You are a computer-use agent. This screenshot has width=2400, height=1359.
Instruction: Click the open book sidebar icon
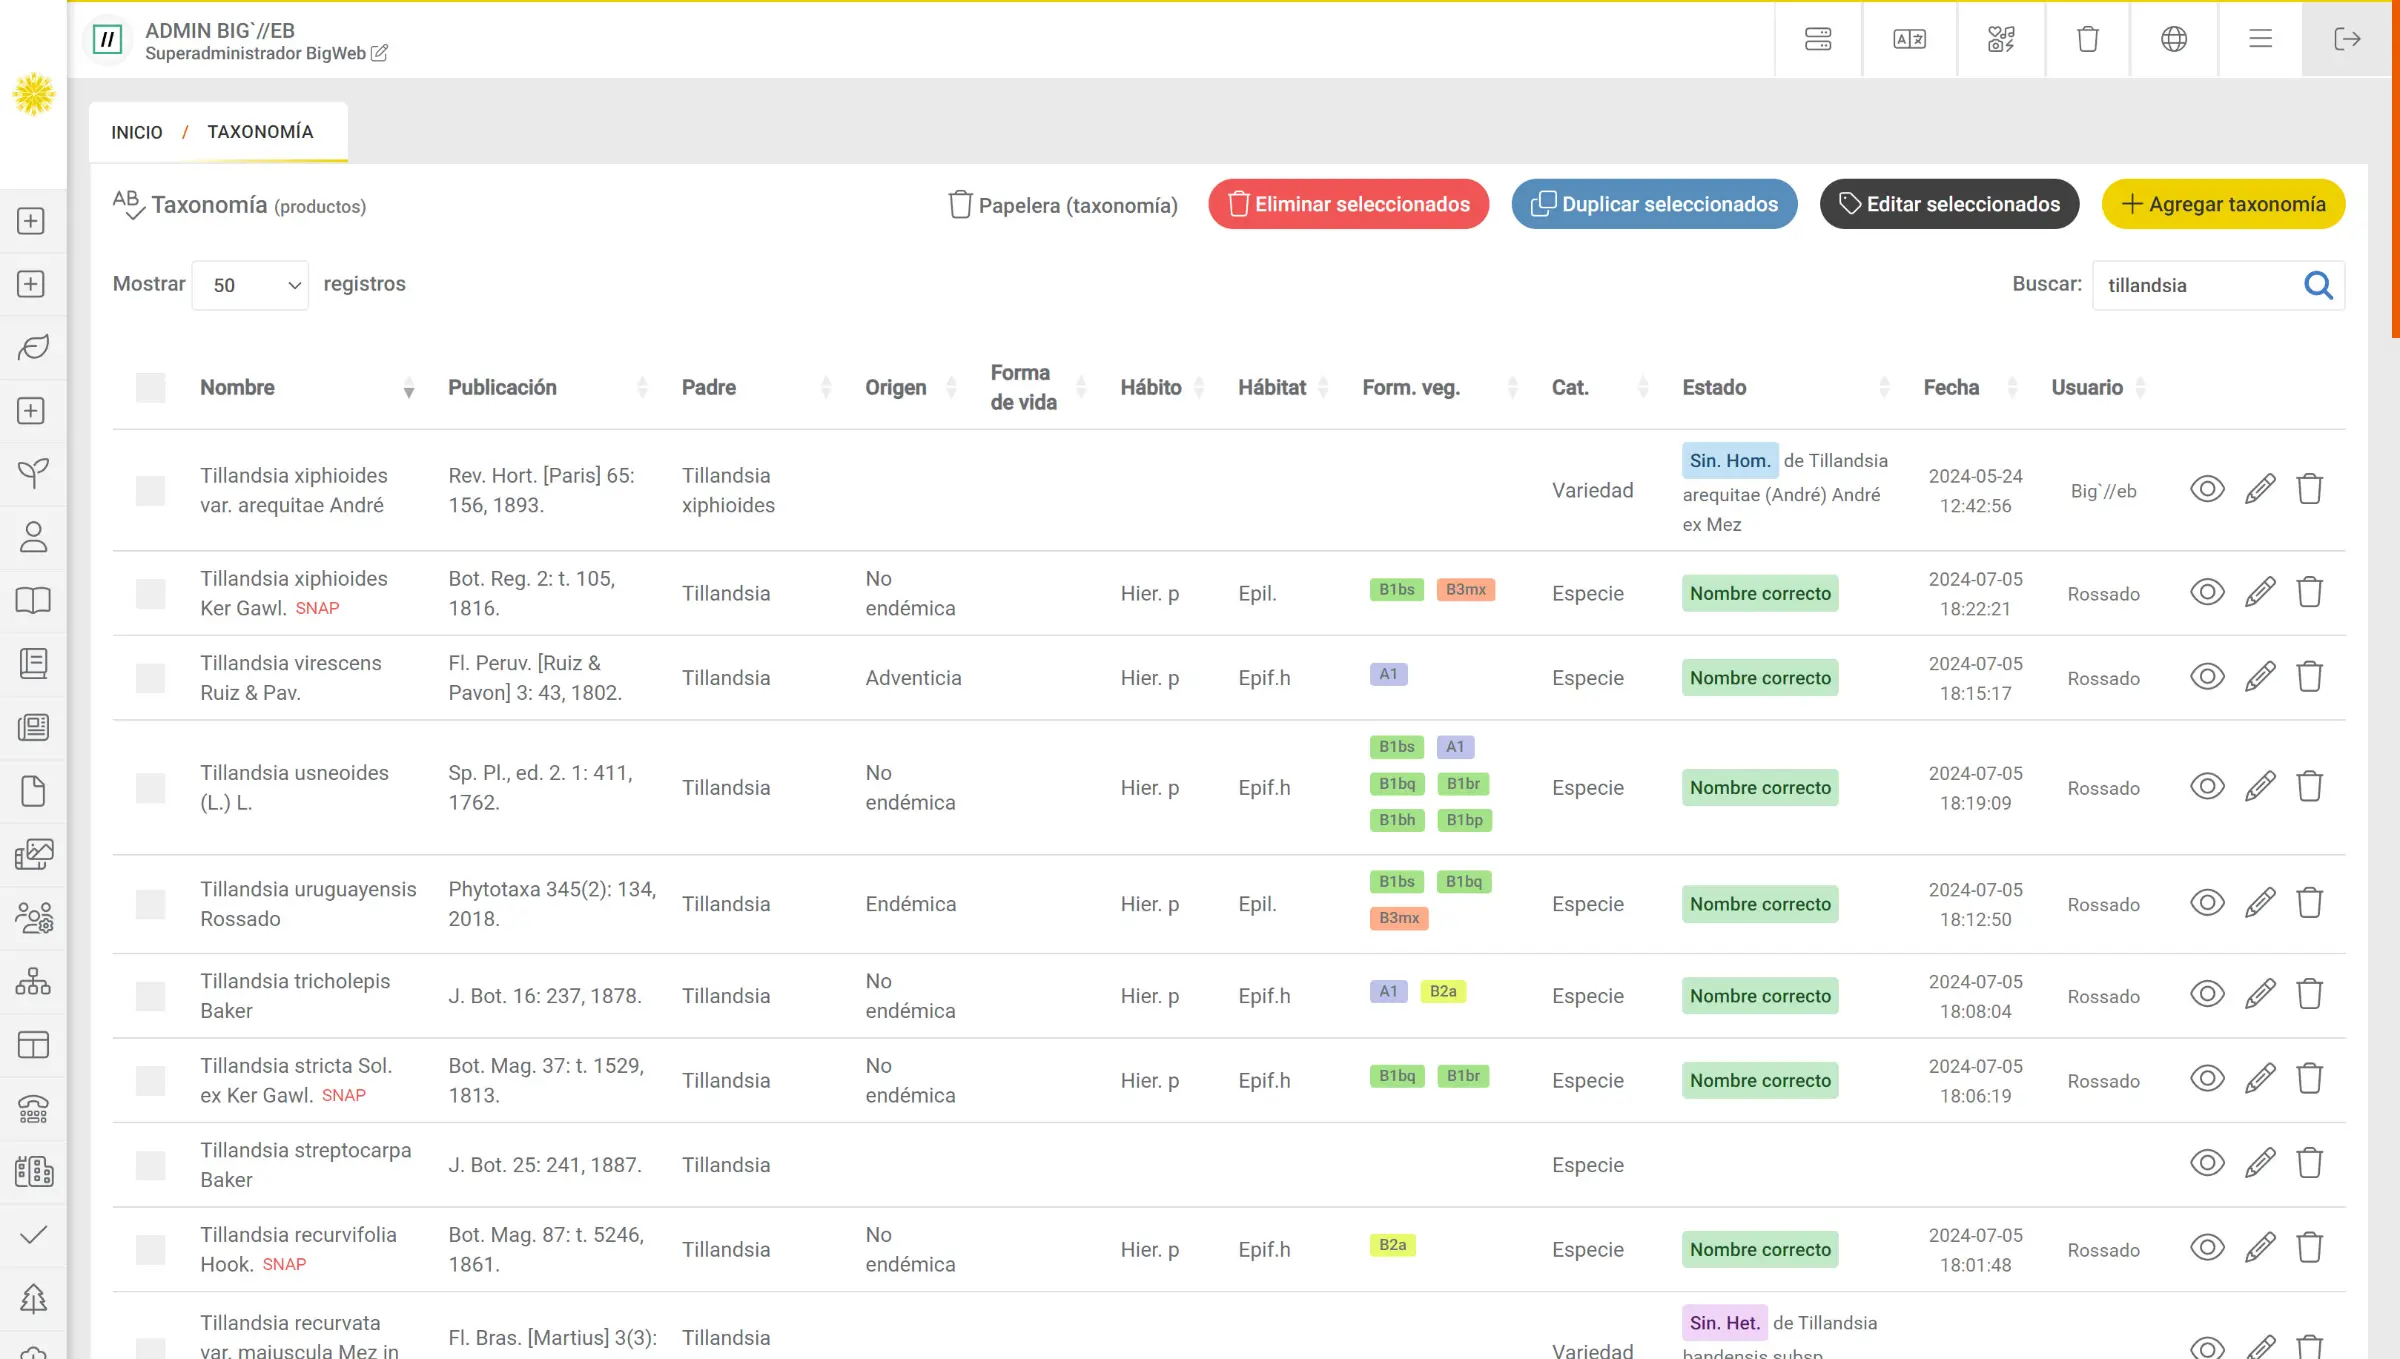coord(33,600)
